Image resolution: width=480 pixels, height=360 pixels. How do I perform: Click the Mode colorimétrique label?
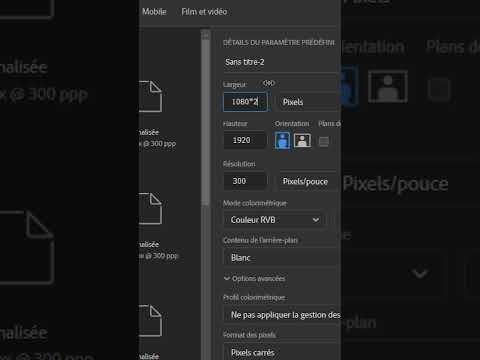255,203
